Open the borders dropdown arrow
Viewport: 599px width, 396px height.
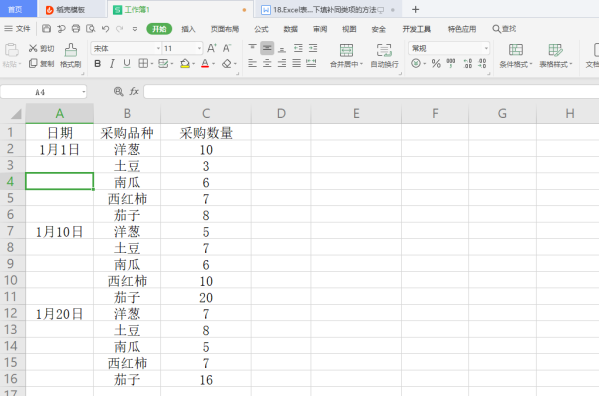pos(152,64)
